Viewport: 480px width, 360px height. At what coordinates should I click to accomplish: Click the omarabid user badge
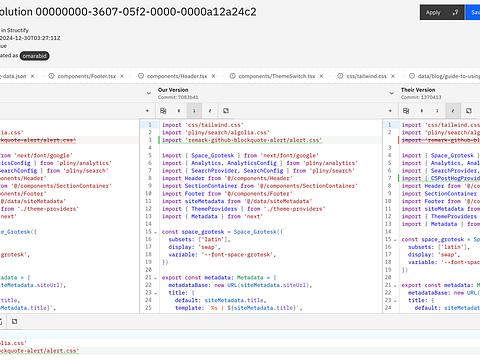click(x=34, y=56)
